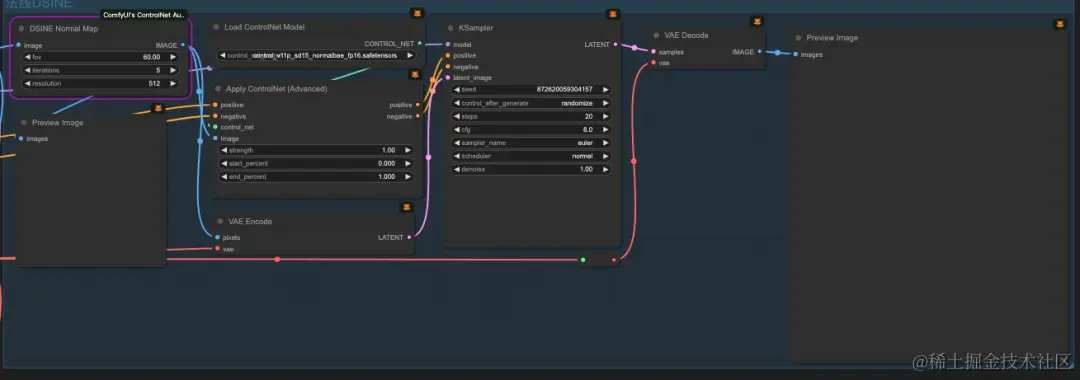
Task: Decrease cfg value with its left arrow
Action: tap(457, 129)
